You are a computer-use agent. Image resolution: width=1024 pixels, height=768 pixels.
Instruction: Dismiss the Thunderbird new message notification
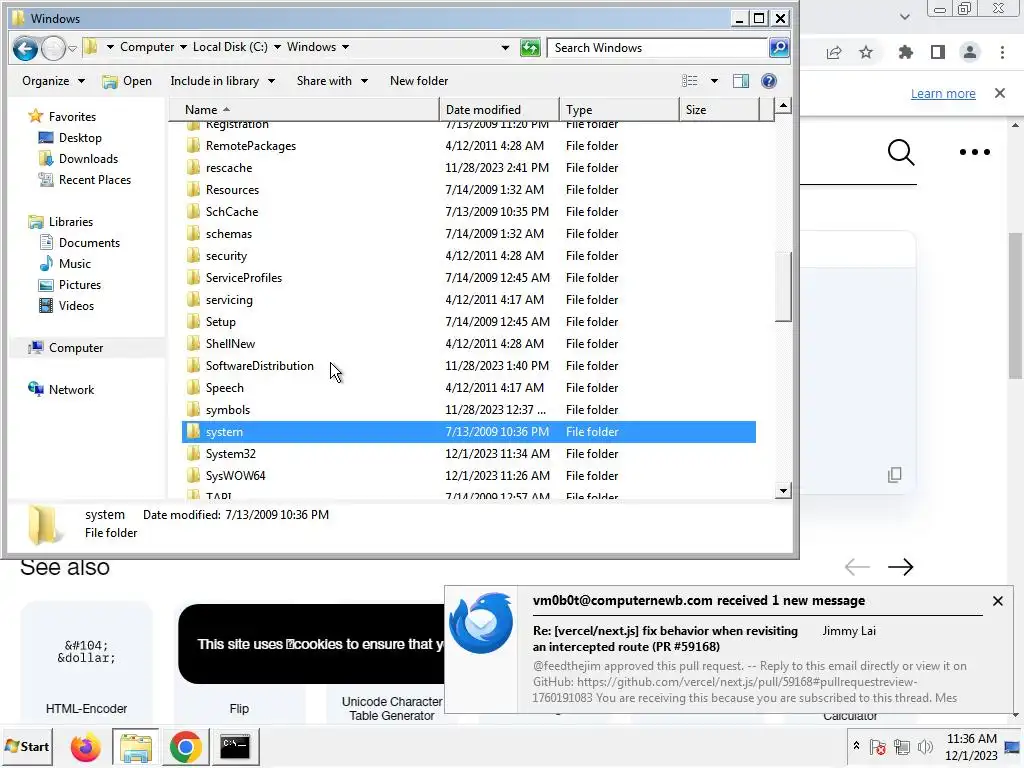997,601
